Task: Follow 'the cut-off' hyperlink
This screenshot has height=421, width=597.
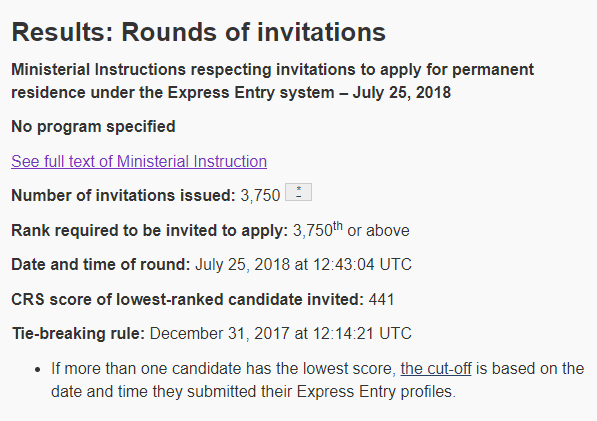Action: 436,368
